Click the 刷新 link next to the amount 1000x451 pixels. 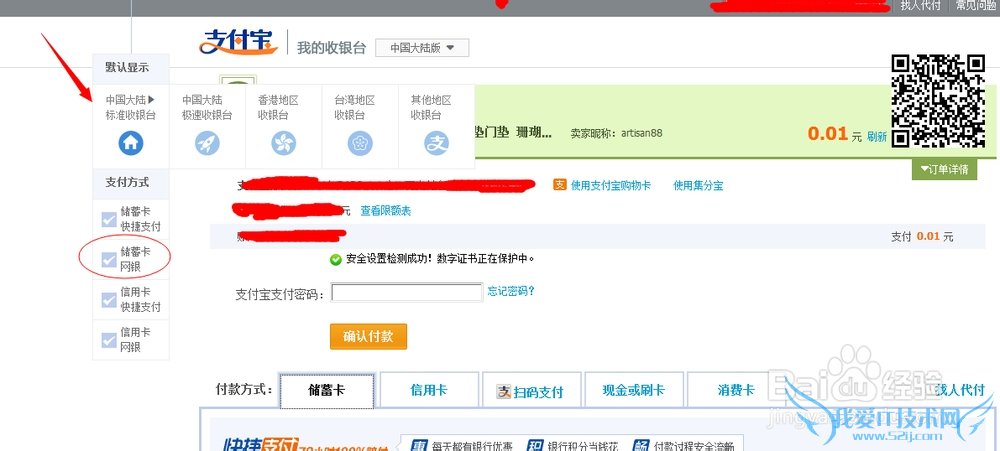coord(877,137)
